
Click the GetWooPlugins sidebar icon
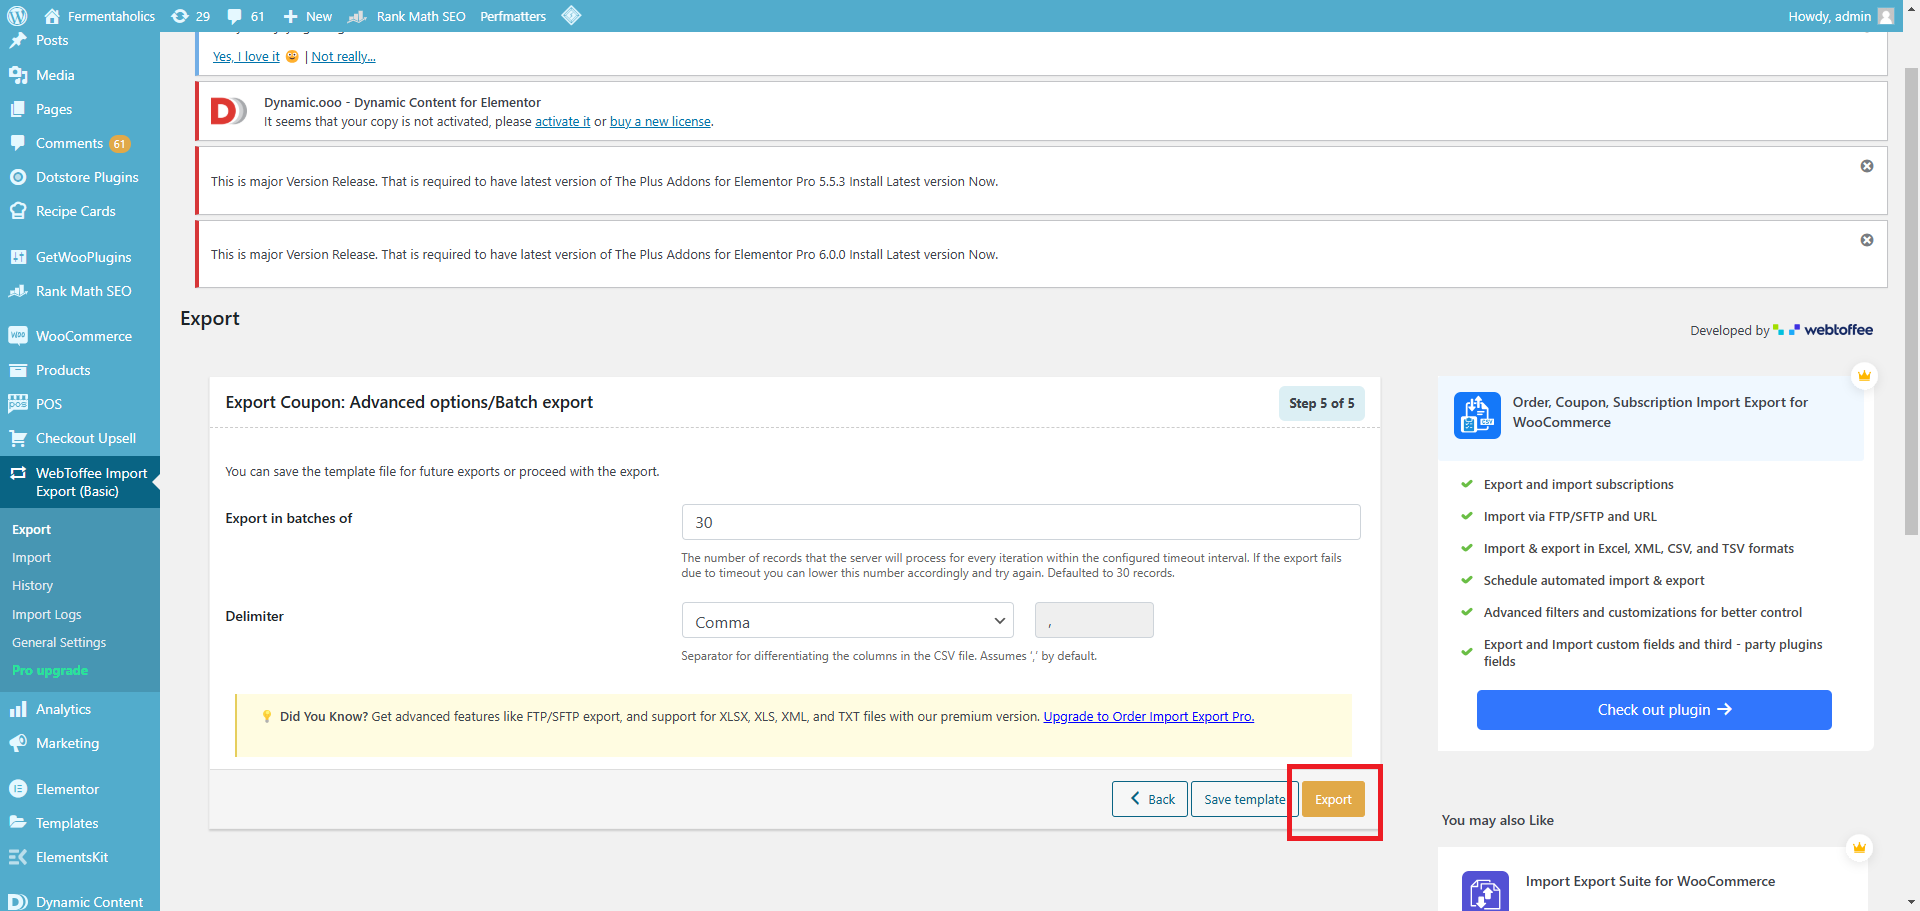tap(18, 257)
